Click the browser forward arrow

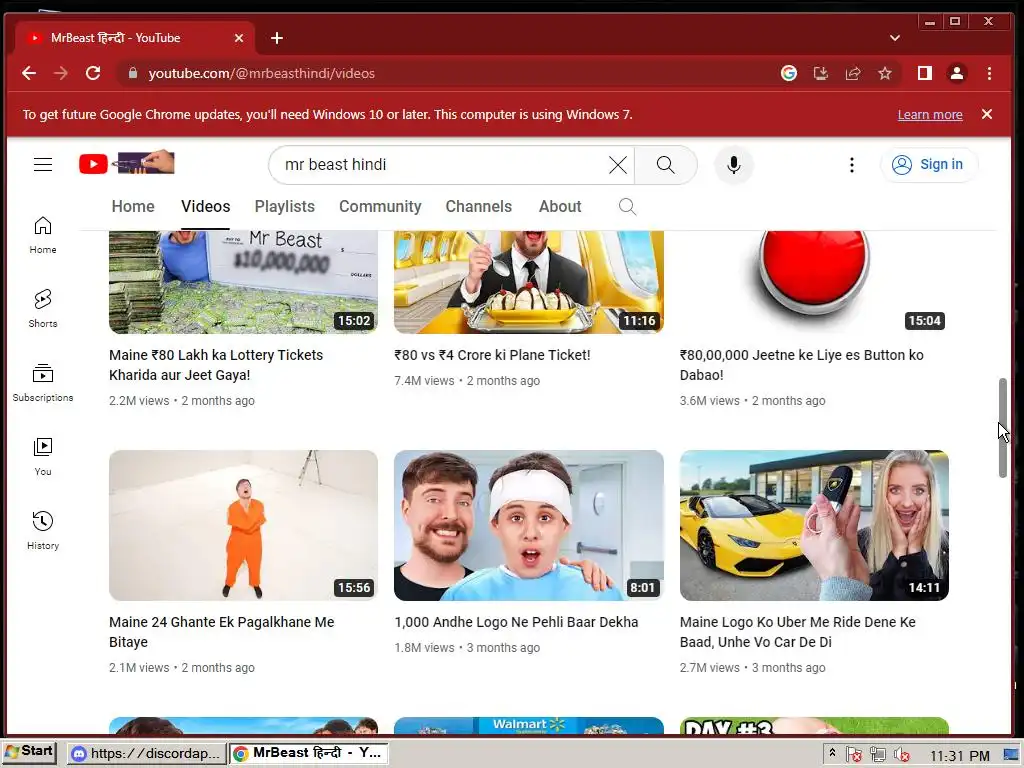61,73
